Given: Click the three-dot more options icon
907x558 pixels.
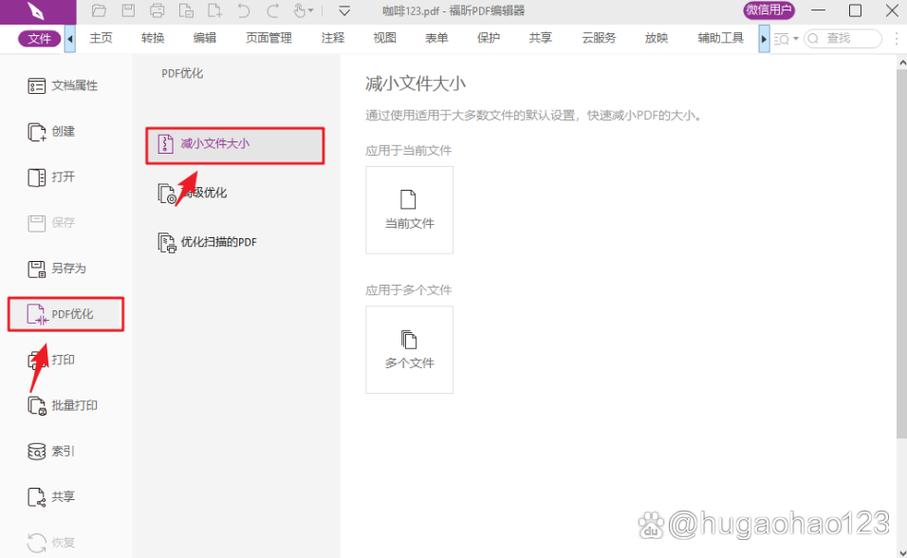Looking at the screenshot, I should 896,39.
